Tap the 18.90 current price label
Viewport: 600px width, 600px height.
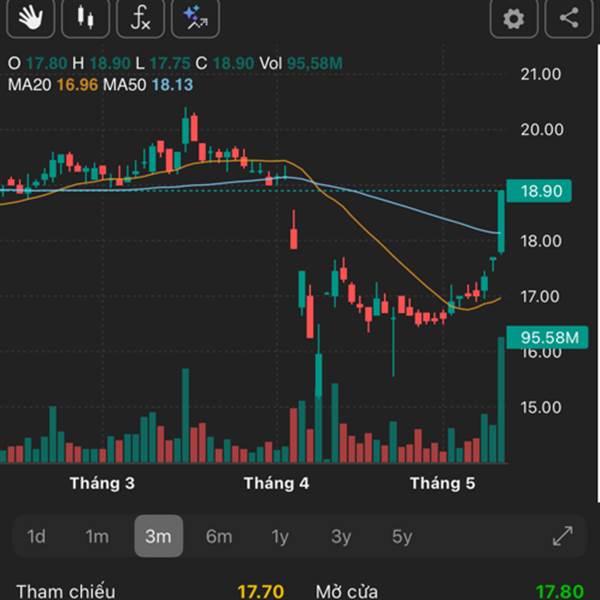(539, 191)
